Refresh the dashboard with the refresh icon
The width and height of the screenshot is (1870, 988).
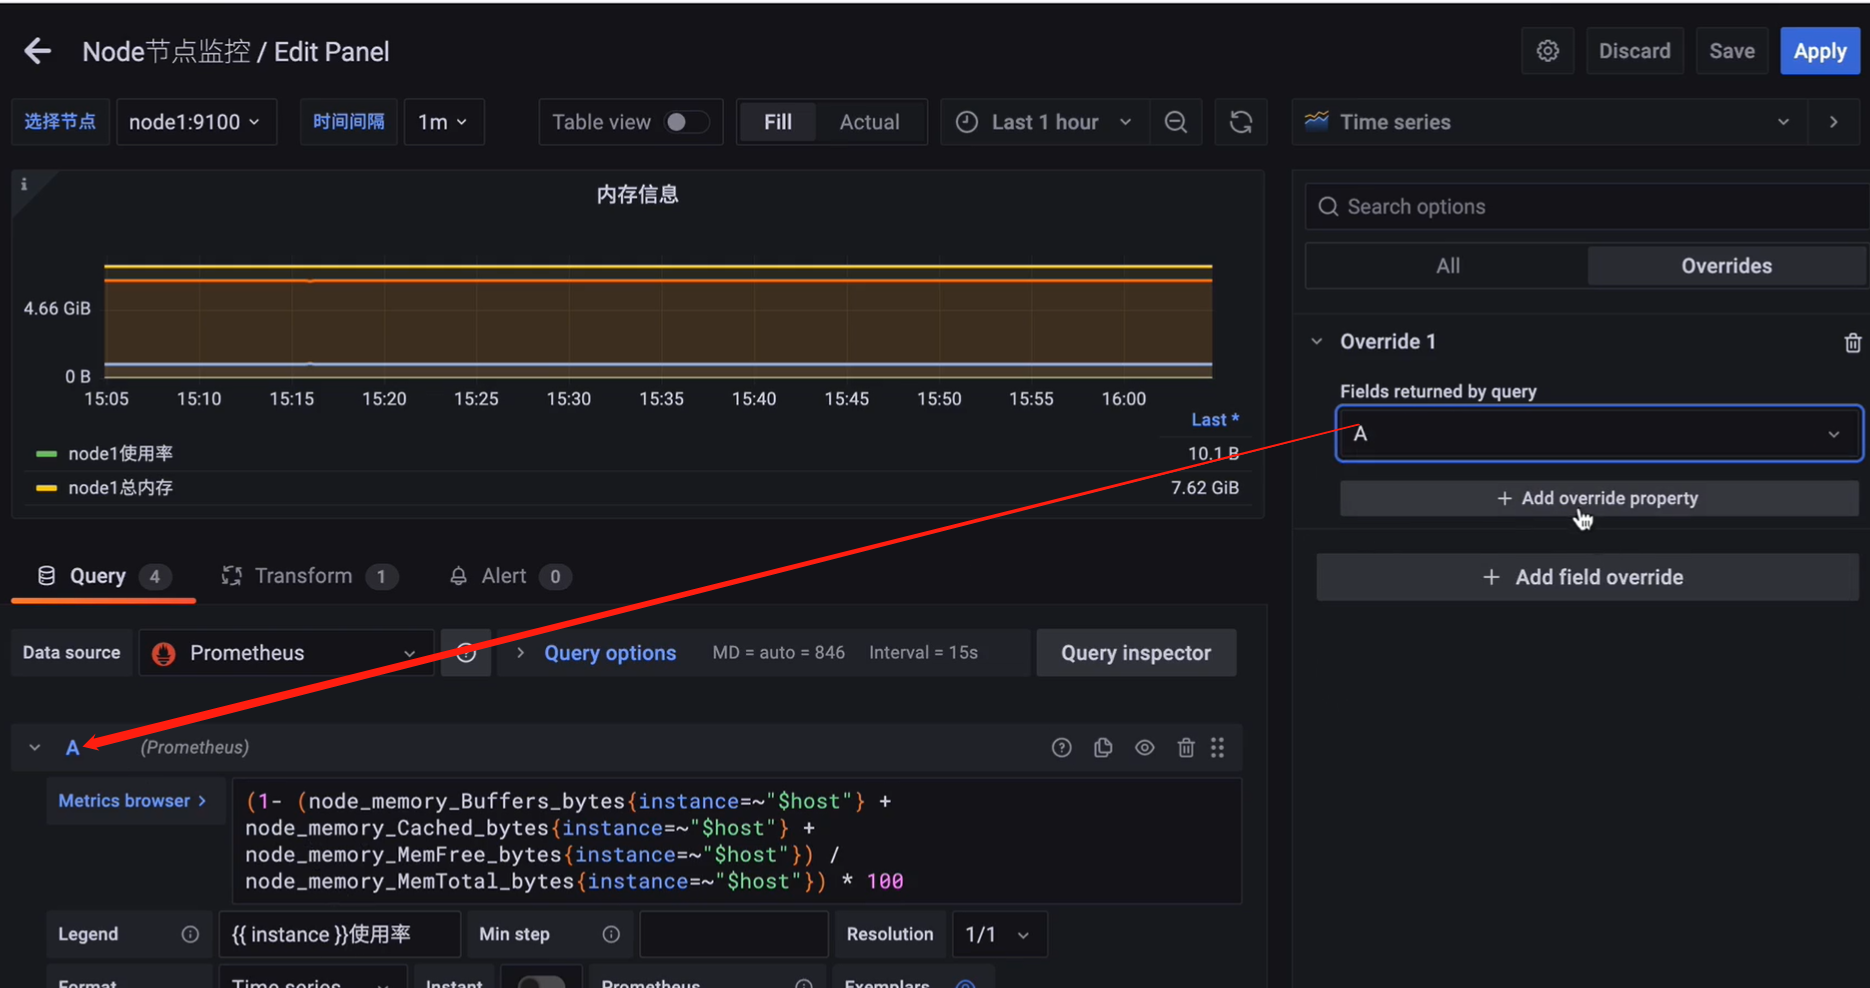pyautogui.click(x=1241, y=121)
